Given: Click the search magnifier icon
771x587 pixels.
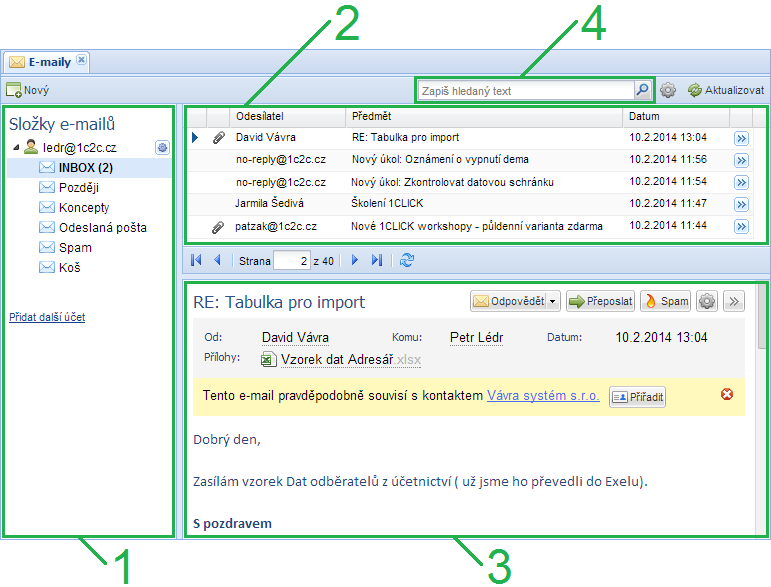Looking at the screenshot, I should point(642,90).
